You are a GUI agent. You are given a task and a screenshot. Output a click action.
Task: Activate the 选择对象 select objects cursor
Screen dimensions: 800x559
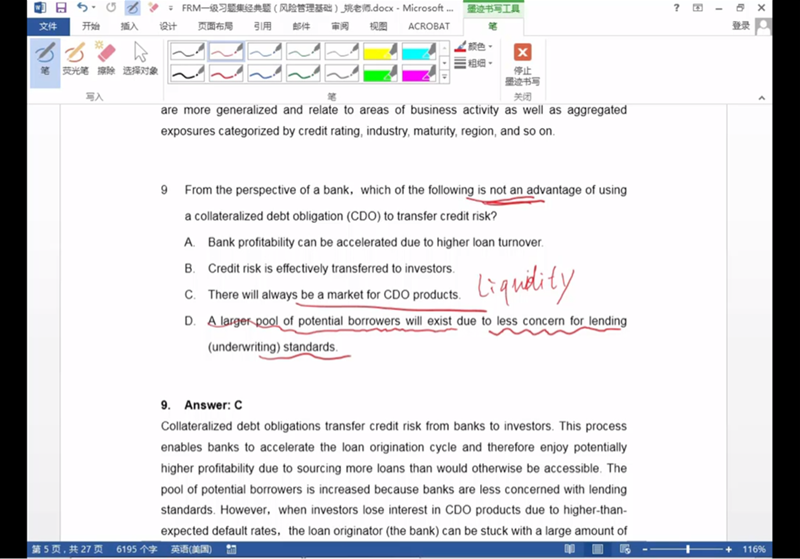pyautogui.click(x=140, y=59)
